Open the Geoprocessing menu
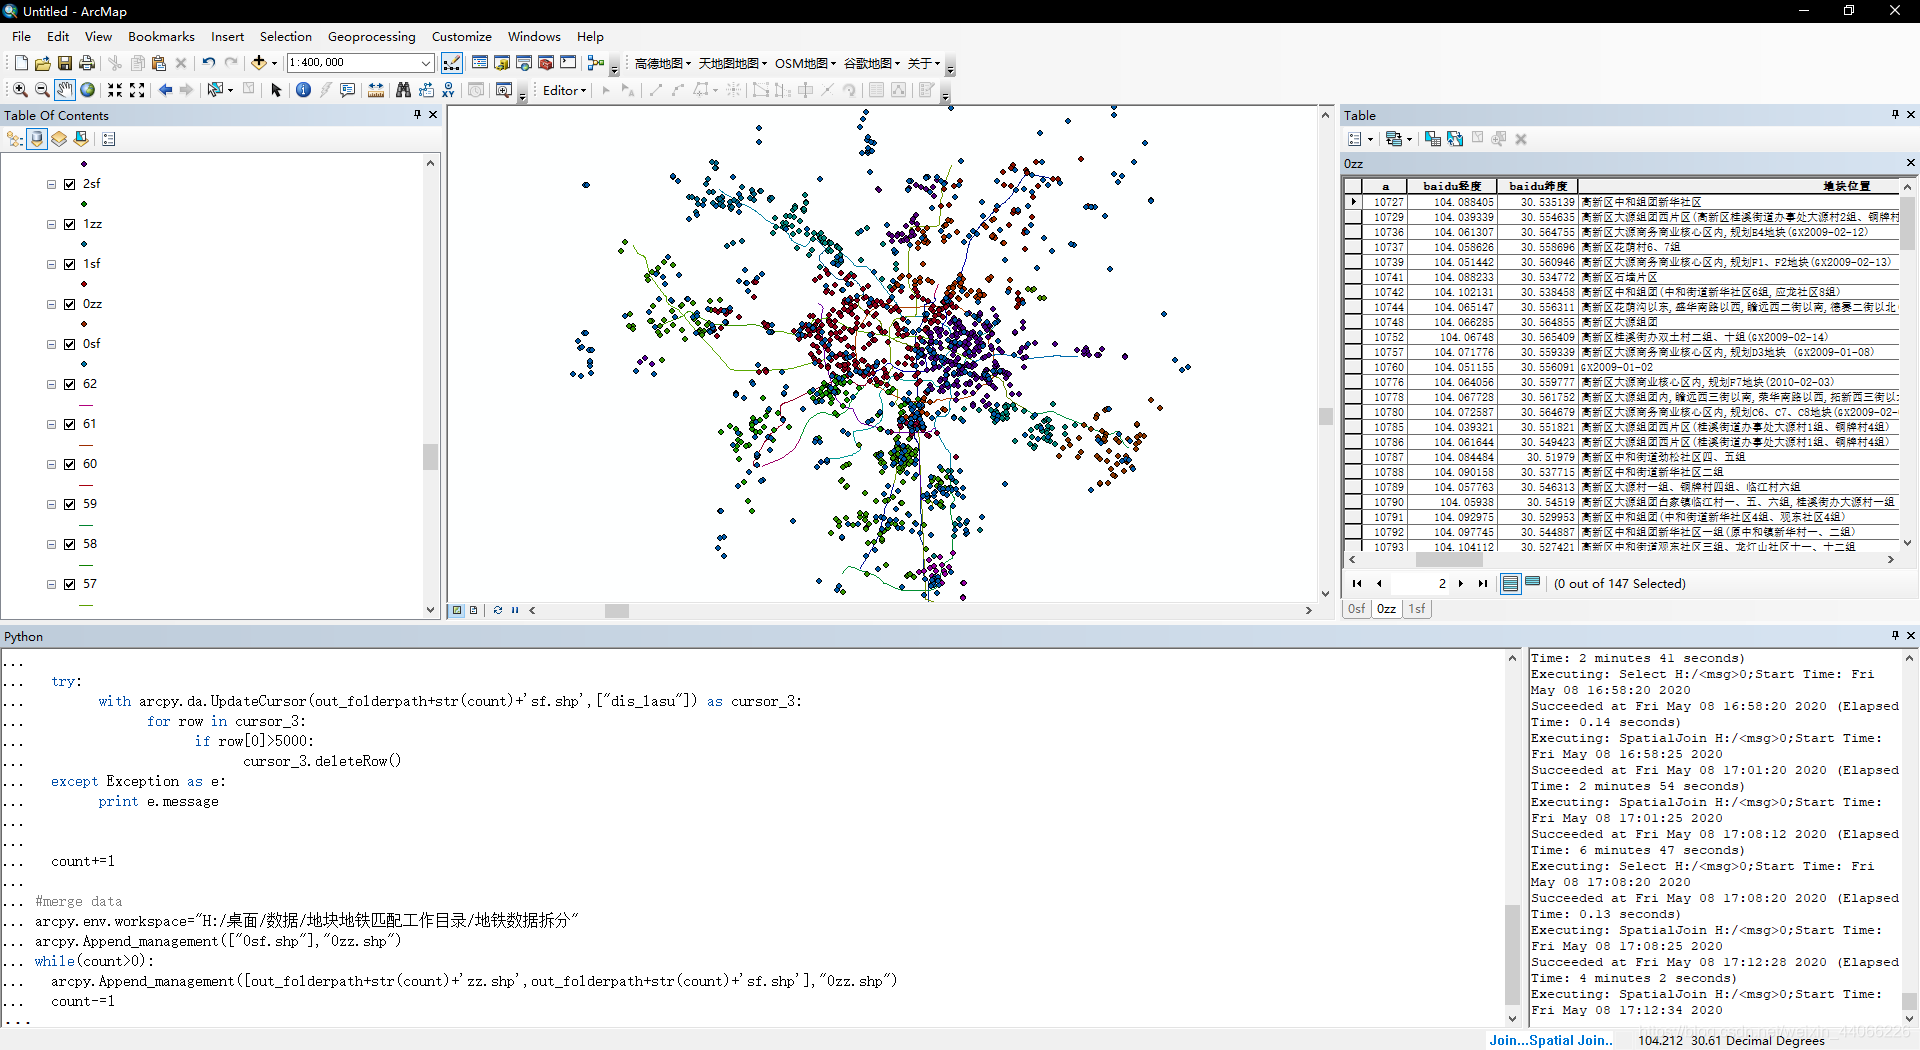The image size is (1920, 1050). pos(371,36)
